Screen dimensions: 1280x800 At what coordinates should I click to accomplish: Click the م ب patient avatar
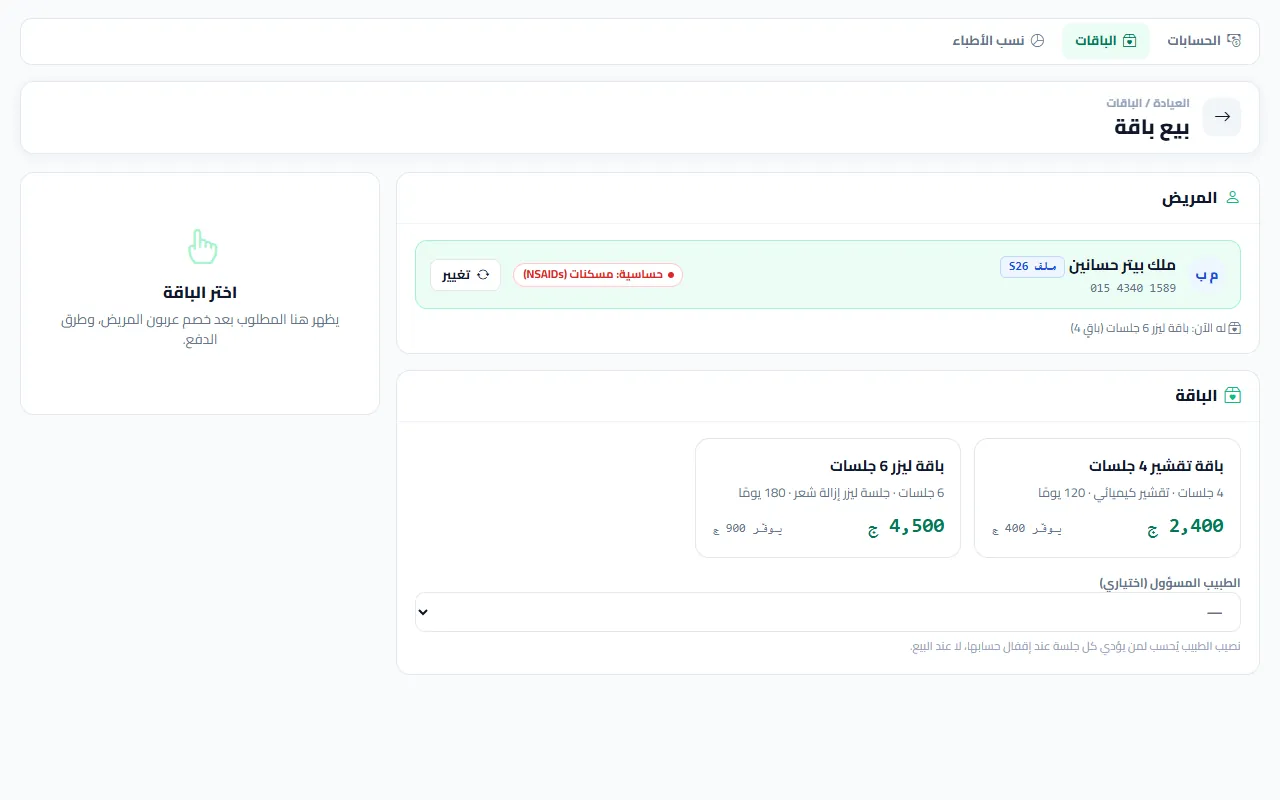pyautogui.click(x=1207, y=275)
